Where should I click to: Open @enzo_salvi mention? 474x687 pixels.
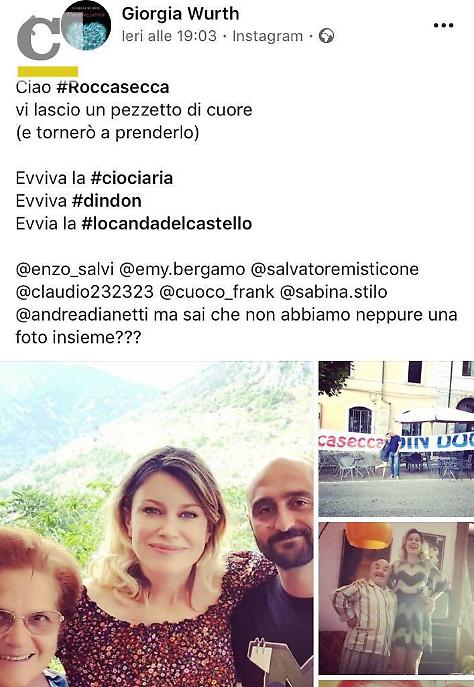[65, 269]
